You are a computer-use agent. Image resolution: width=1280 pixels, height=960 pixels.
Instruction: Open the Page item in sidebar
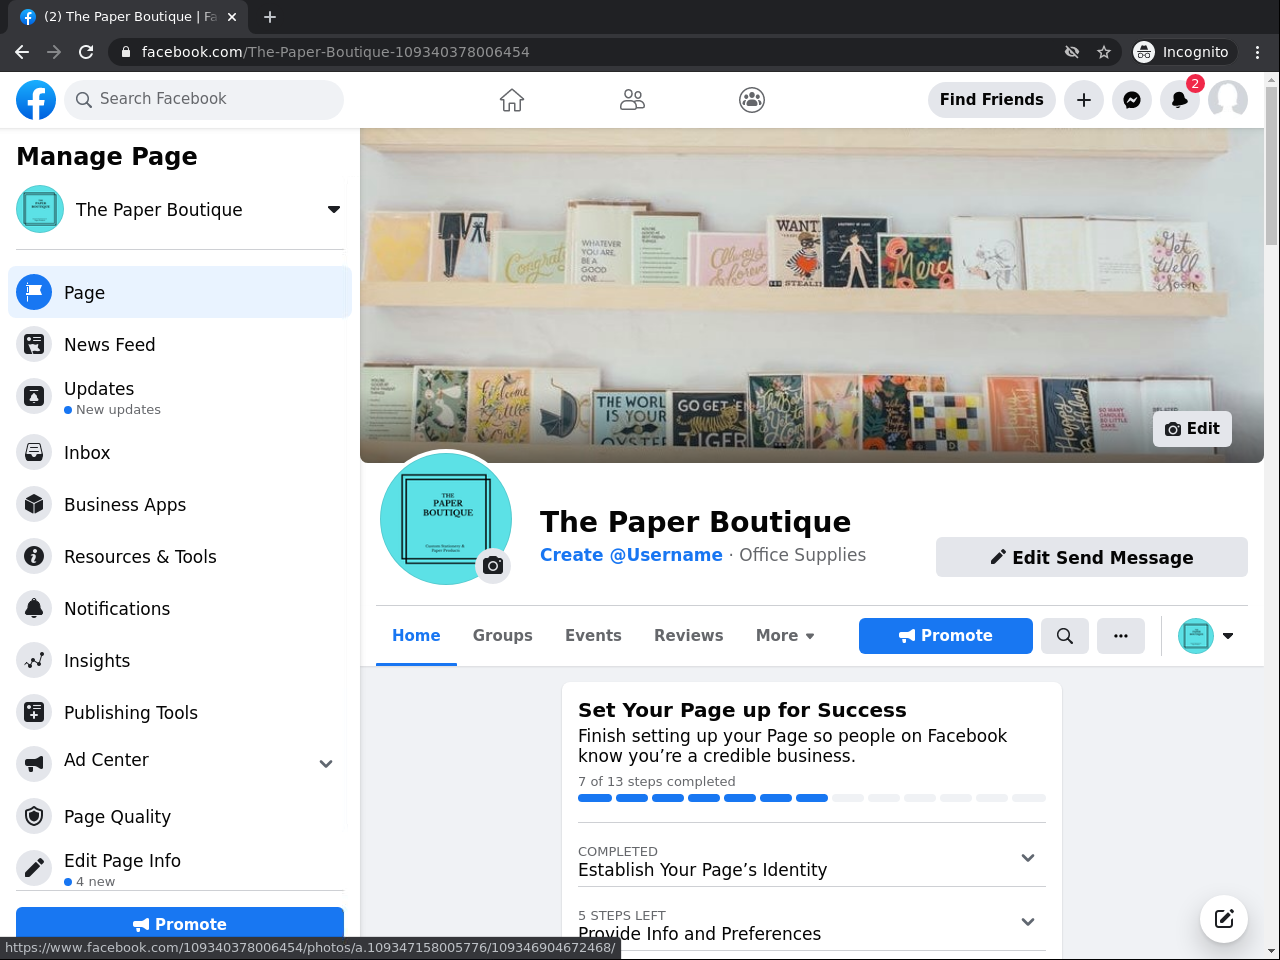click(180, 292)
